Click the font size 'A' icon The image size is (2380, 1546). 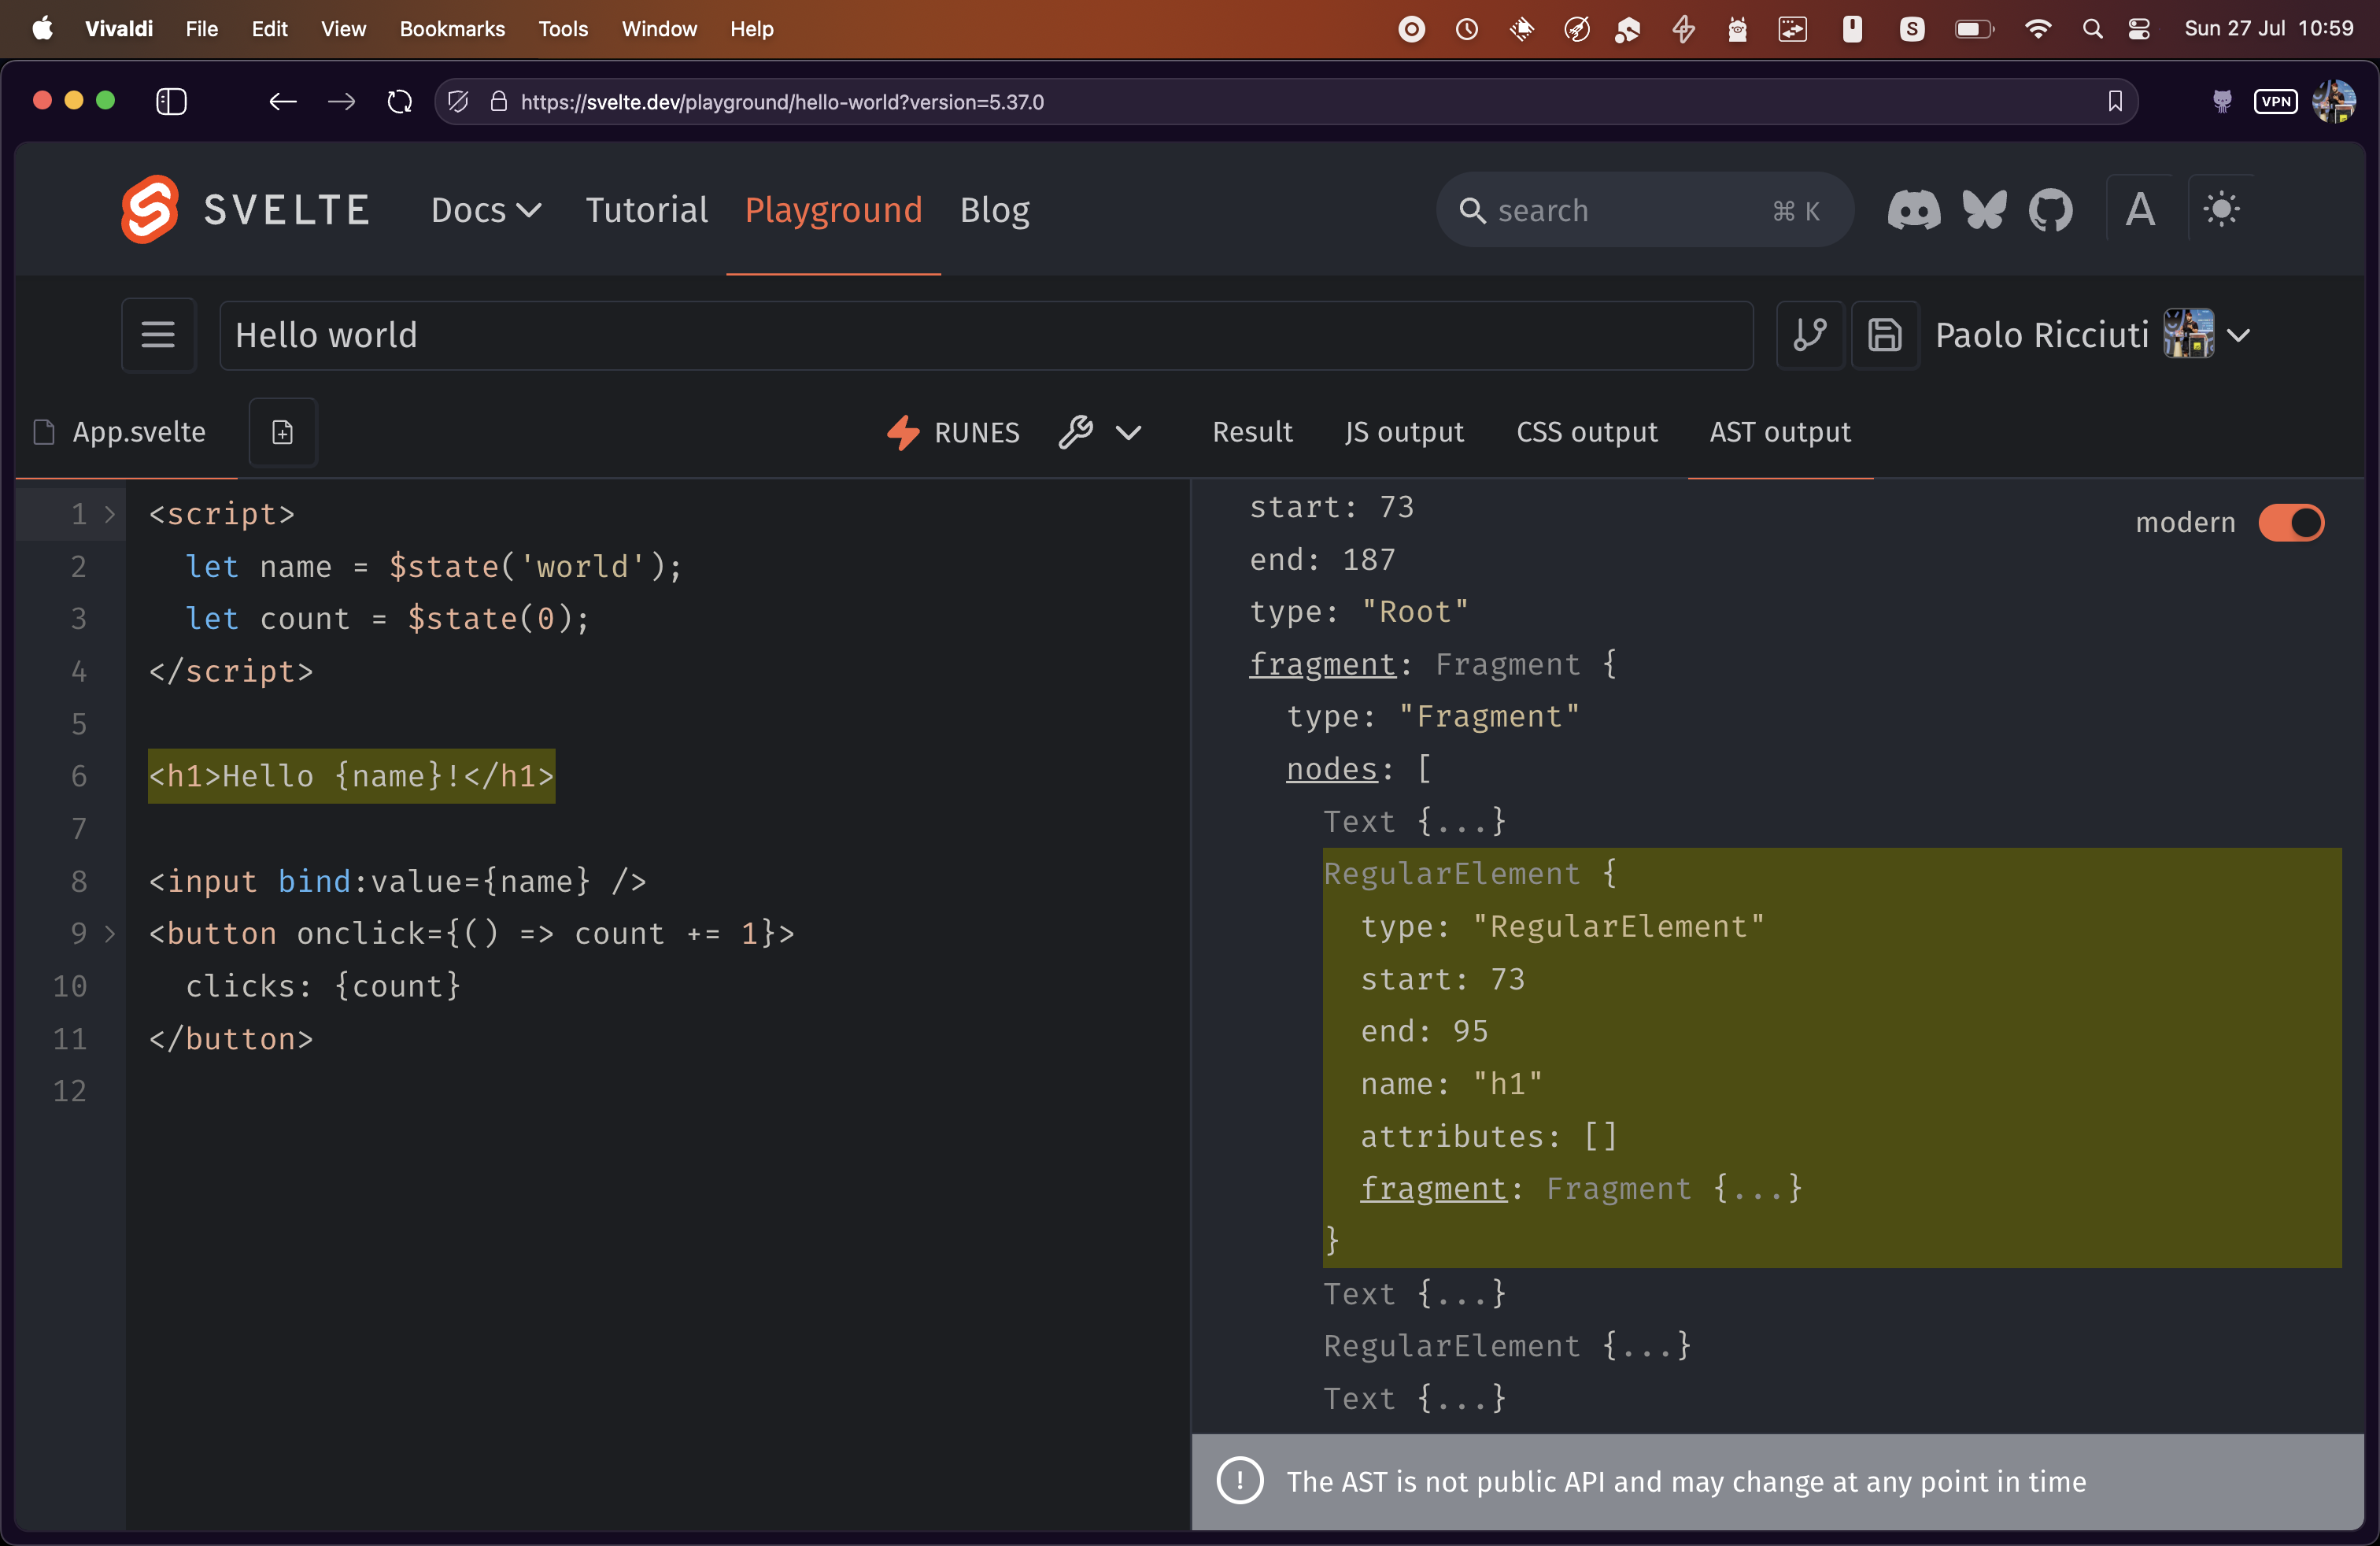(x=2140, y=210)
